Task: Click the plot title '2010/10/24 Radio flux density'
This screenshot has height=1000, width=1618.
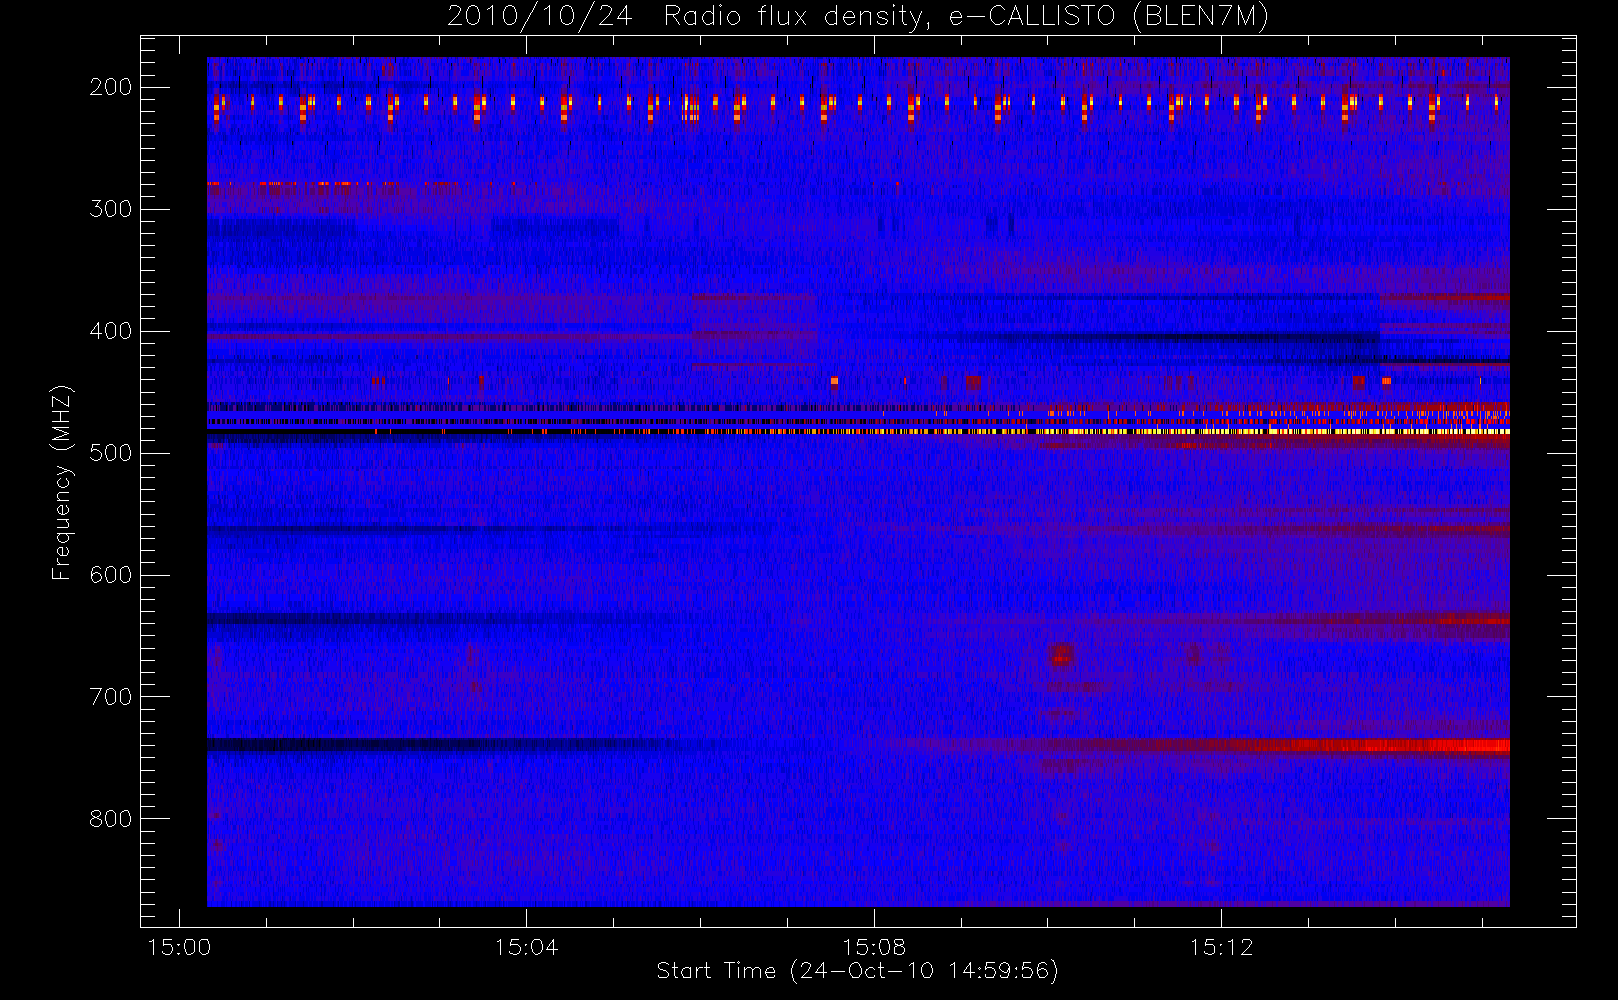Action: pyautogui.click(x=858, y=17)
